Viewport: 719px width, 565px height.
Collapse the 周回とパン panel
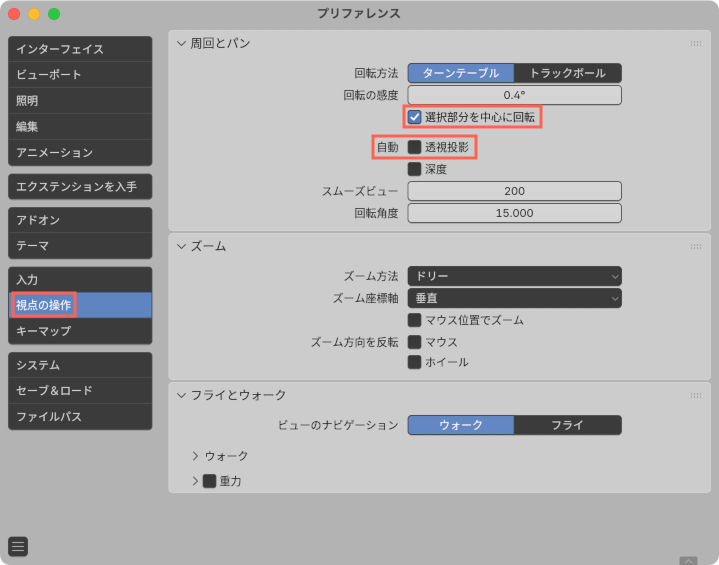pos(181,44)
